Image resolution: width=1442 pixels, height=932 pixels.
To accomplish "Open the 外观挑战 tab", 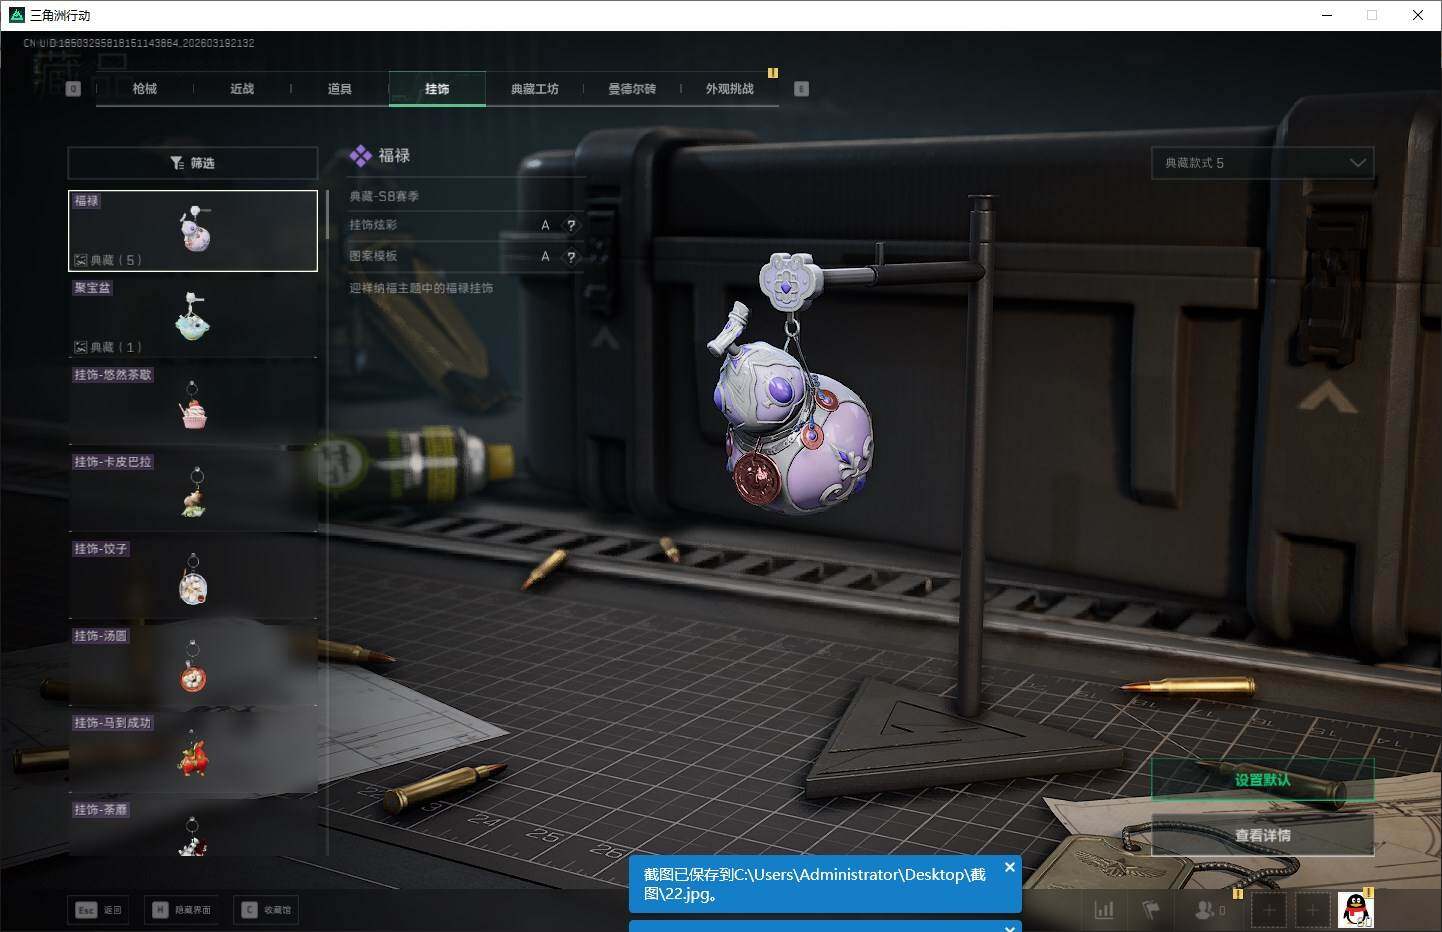I will pos(730,89).
